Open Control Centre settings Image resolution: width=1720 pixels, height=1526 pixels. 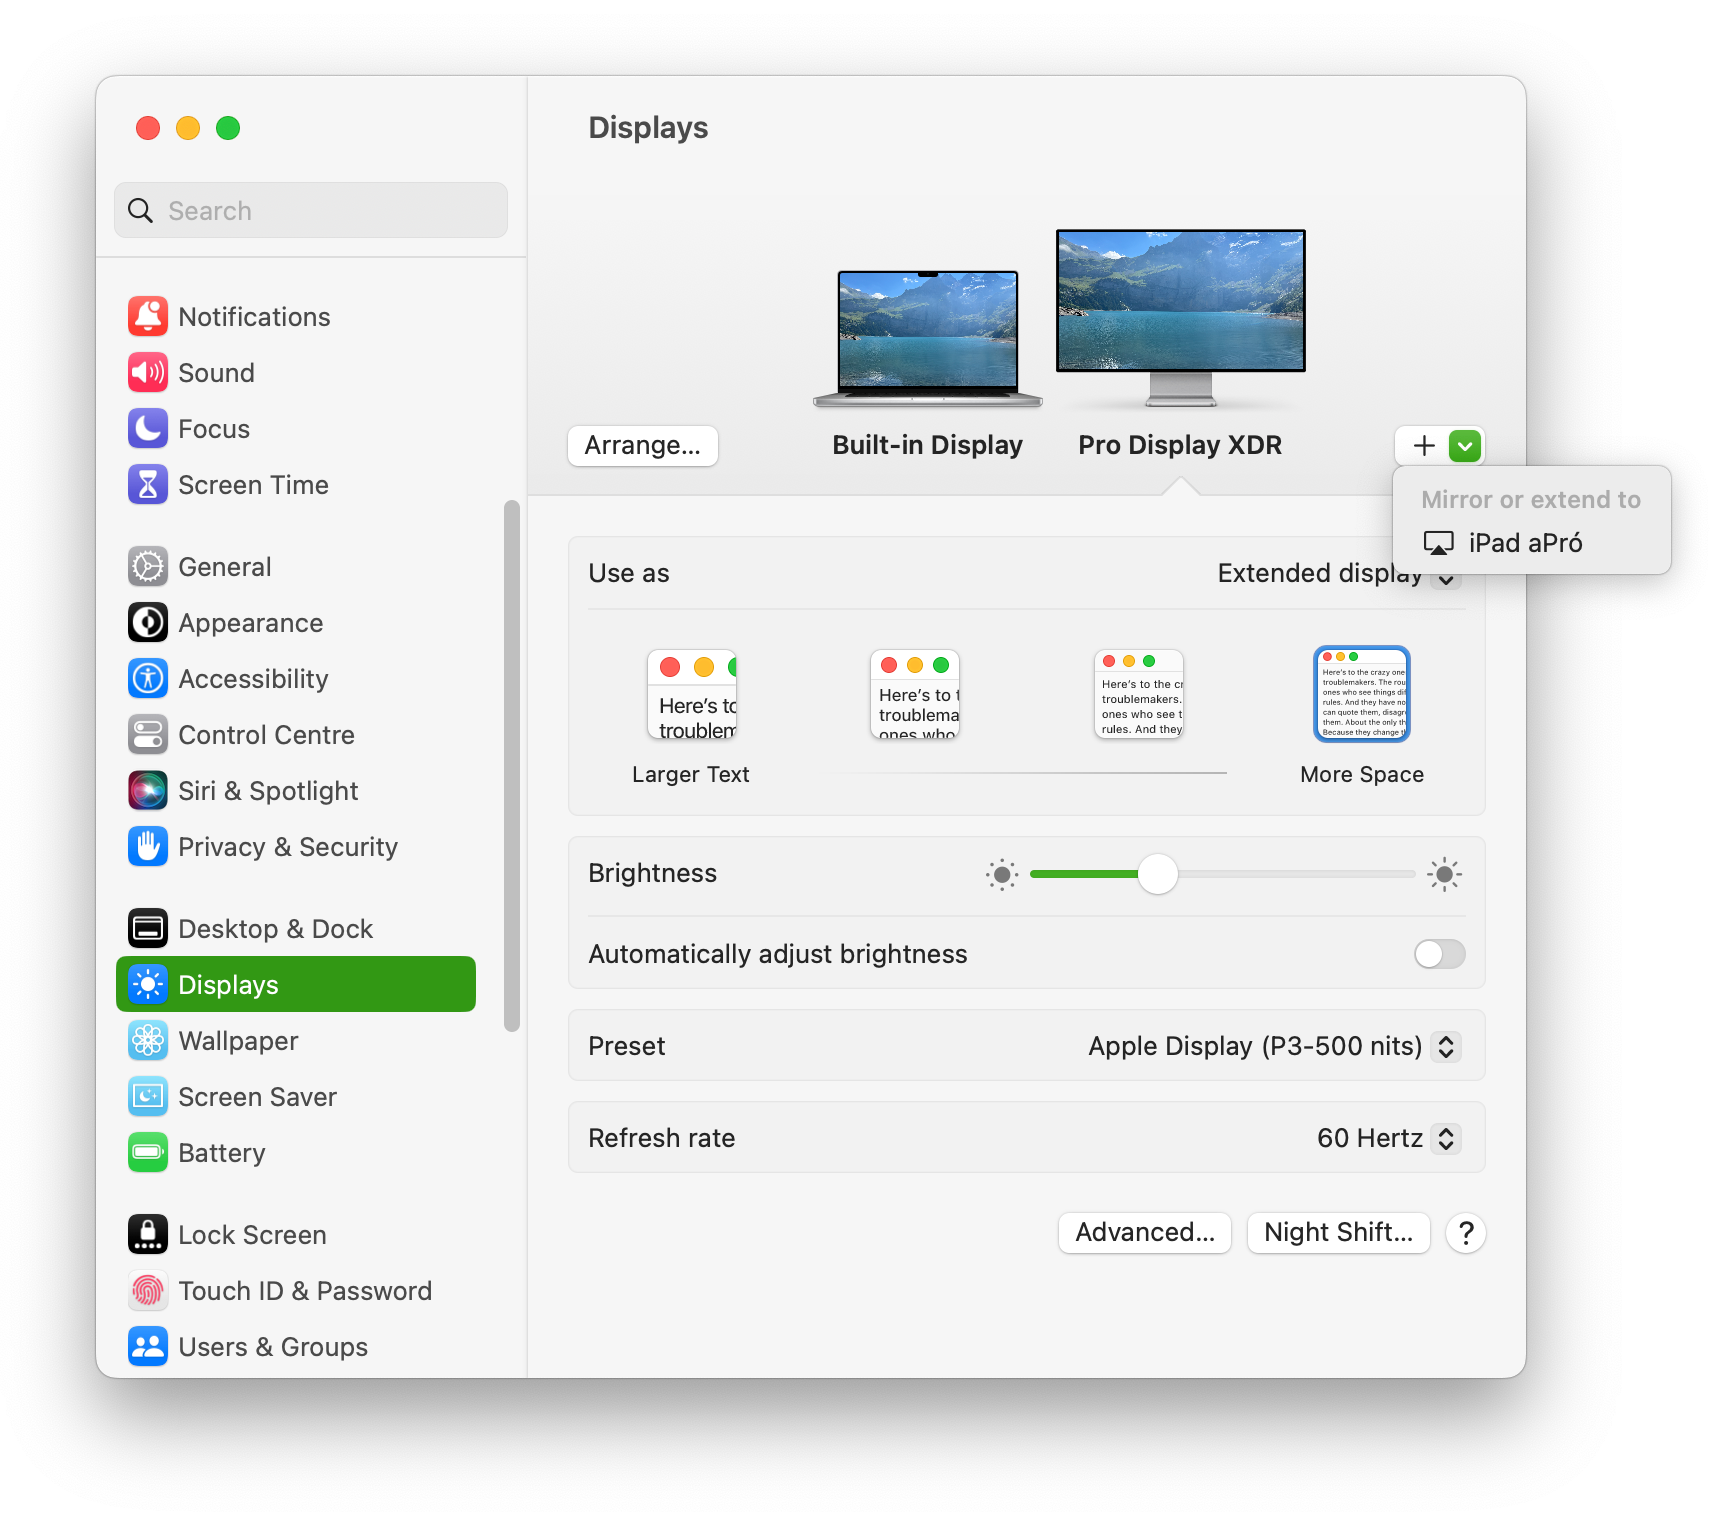pos(296,735)
